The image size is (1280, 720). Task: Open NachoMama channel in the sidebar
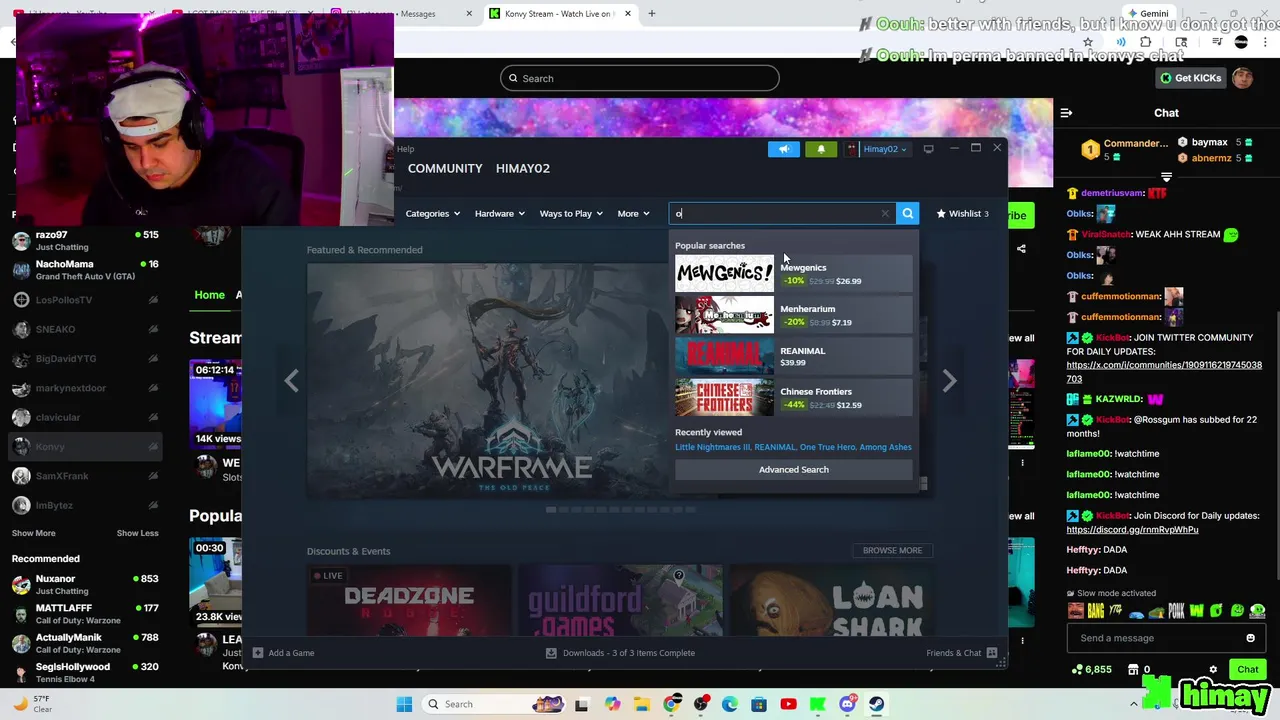coord(85,270)
